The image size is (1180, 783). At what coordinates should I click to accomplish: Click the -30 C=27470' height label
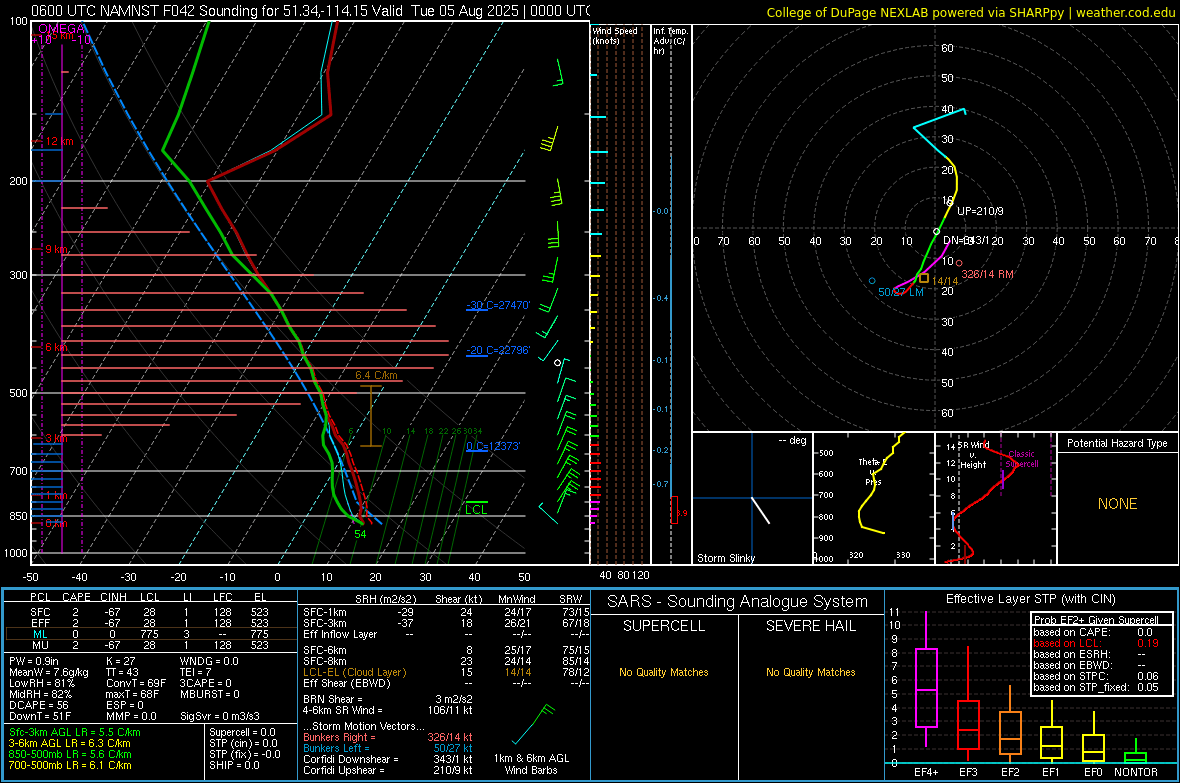pyautogui.click(x=498, y=305)
